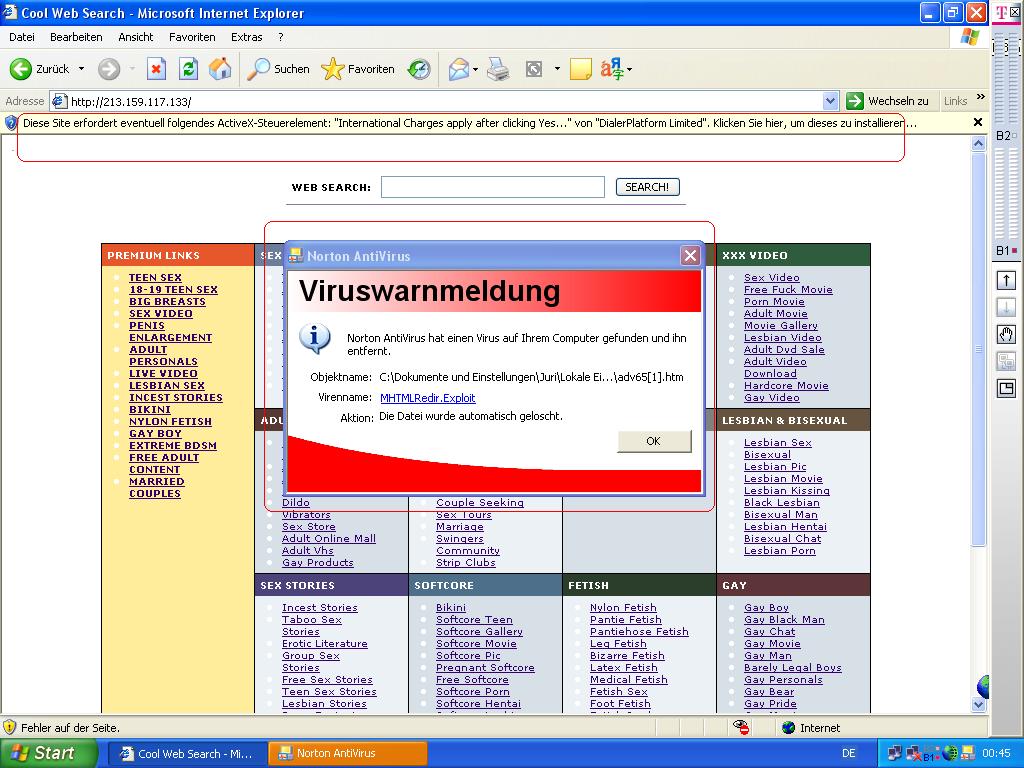Expand the back button history dropdown
This screenshot has height=768, width=1024.
point(82,69)
